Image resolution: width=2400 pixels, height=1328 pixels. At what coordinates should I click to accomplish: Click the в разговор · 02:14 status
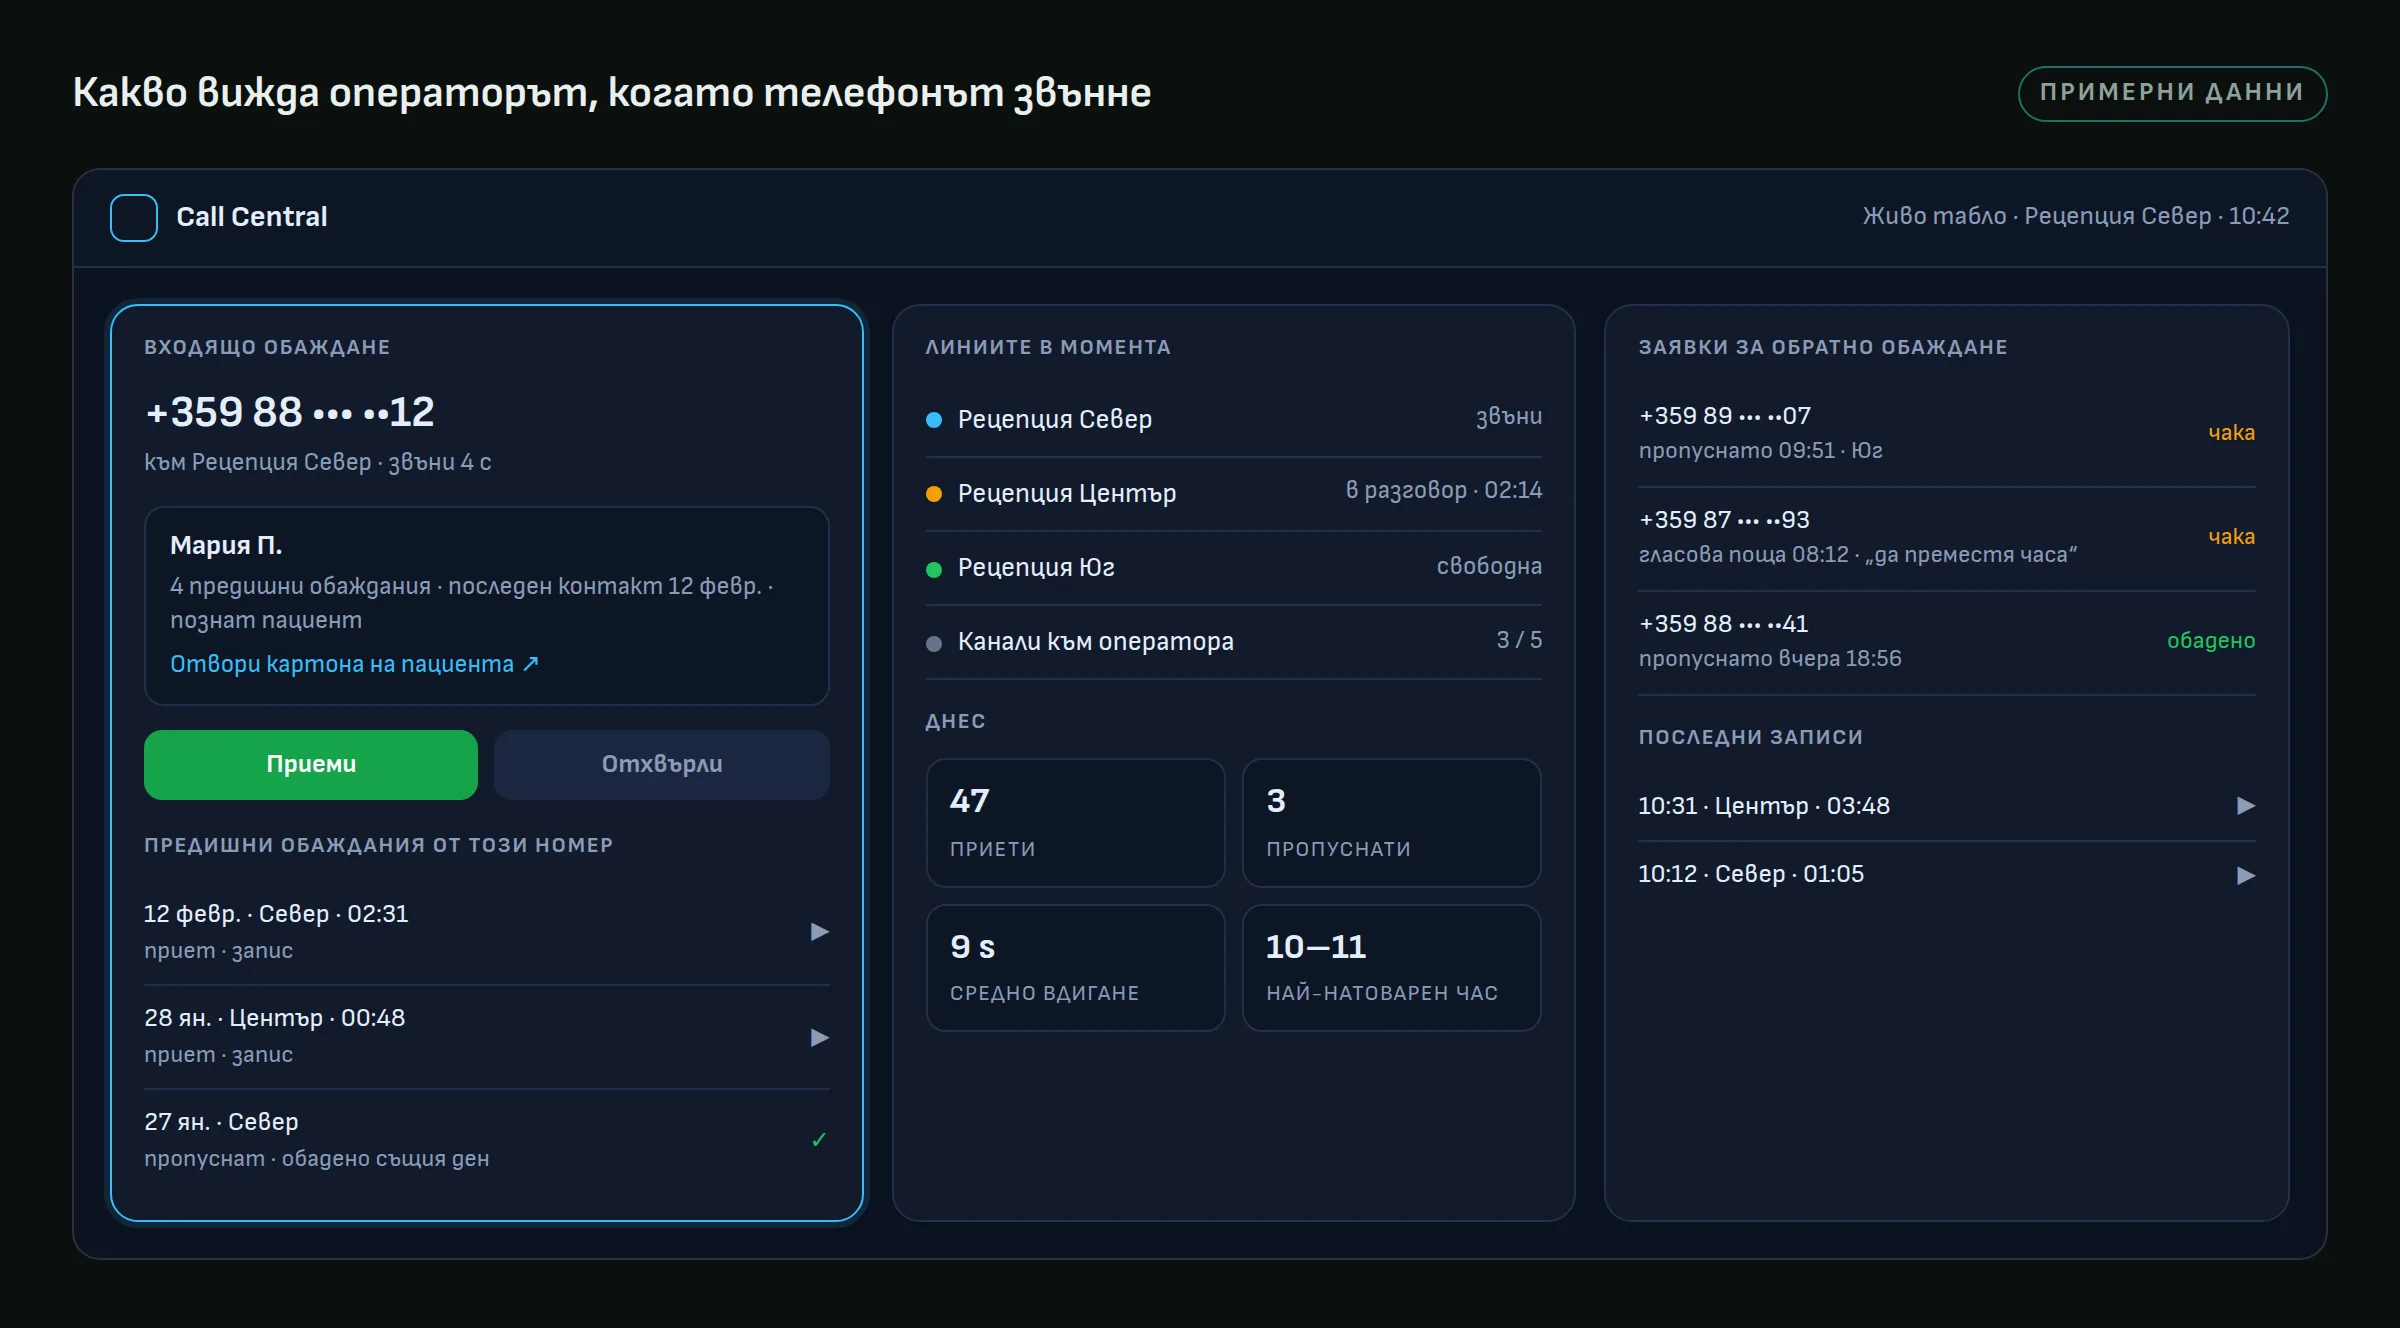pos(1444,490)
